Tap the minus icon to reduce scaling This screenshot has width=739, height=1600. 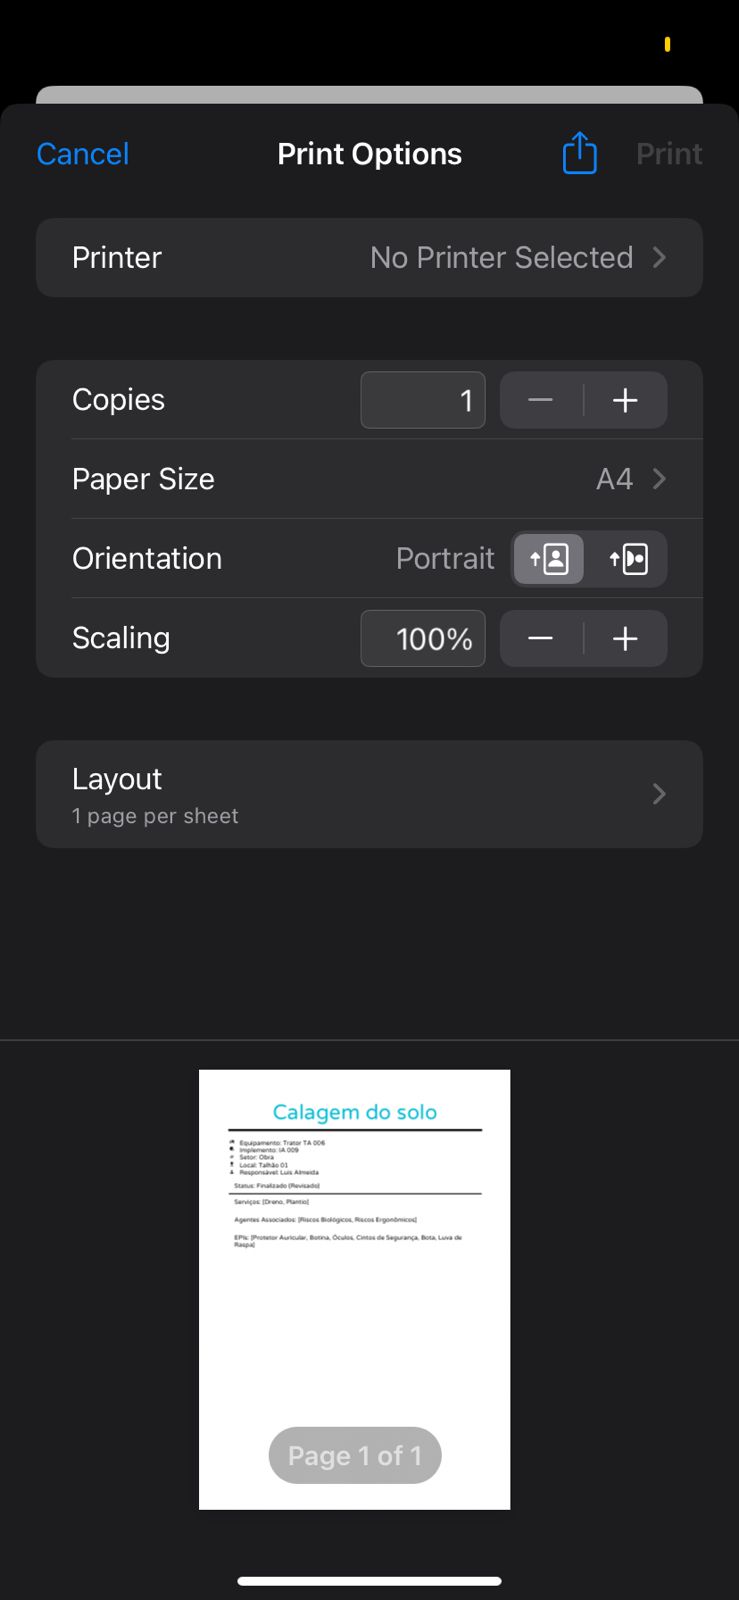click(539, 638)
